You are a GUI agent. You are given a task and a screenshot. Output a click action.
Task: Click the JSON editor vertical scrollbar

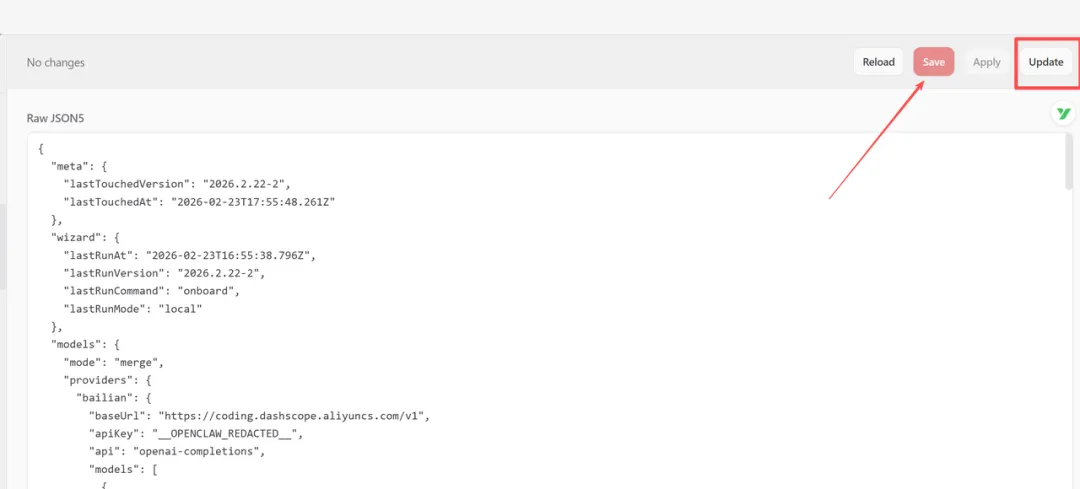tap(1069, 165)
